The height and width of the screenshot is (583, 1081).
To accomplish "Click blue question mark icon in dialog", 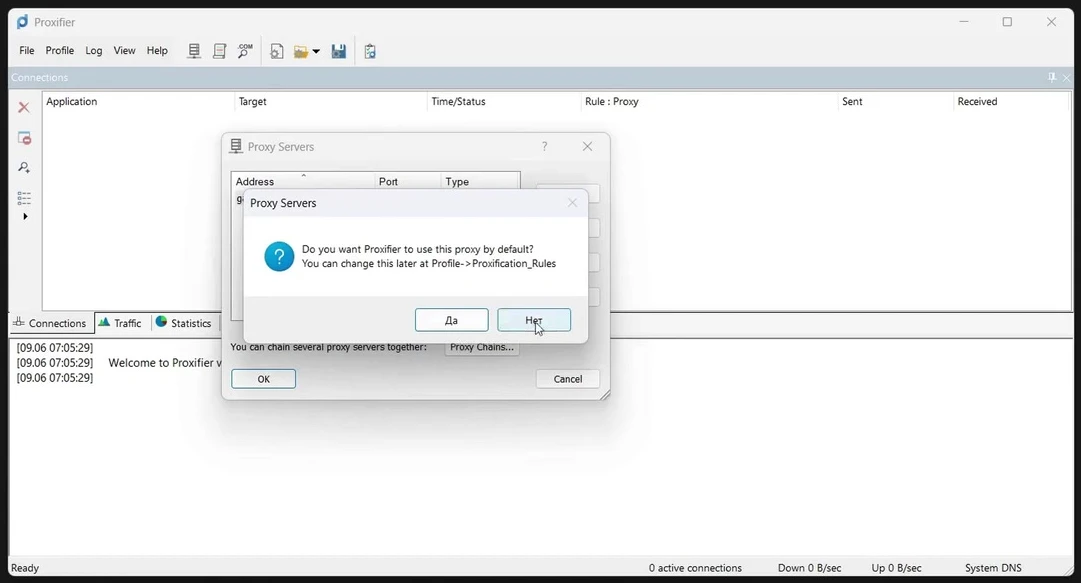I will coord(279,256).
